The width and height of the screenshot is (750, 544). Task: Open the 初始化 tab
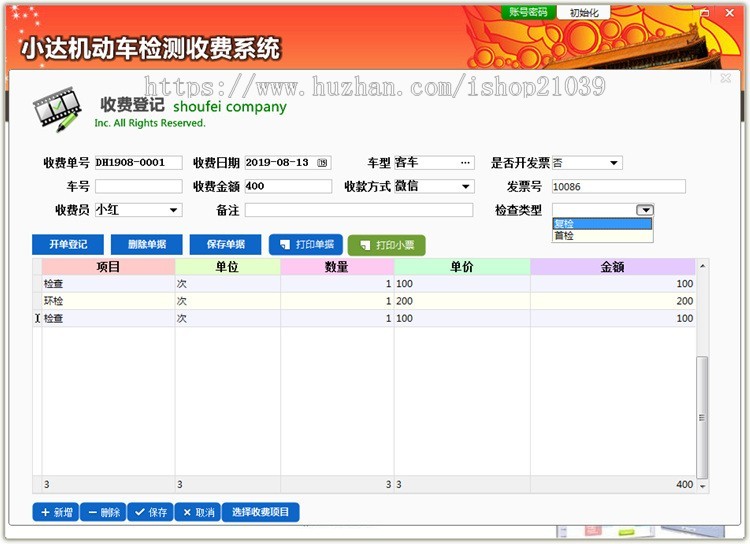coord(584,12)
